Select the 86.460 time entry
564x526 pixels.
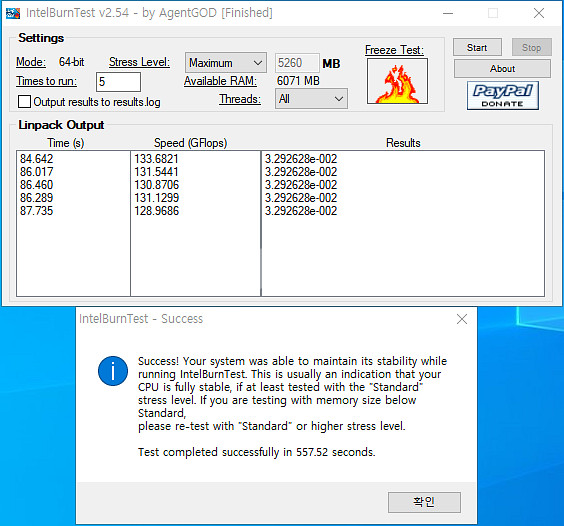[x=37, y=185]
